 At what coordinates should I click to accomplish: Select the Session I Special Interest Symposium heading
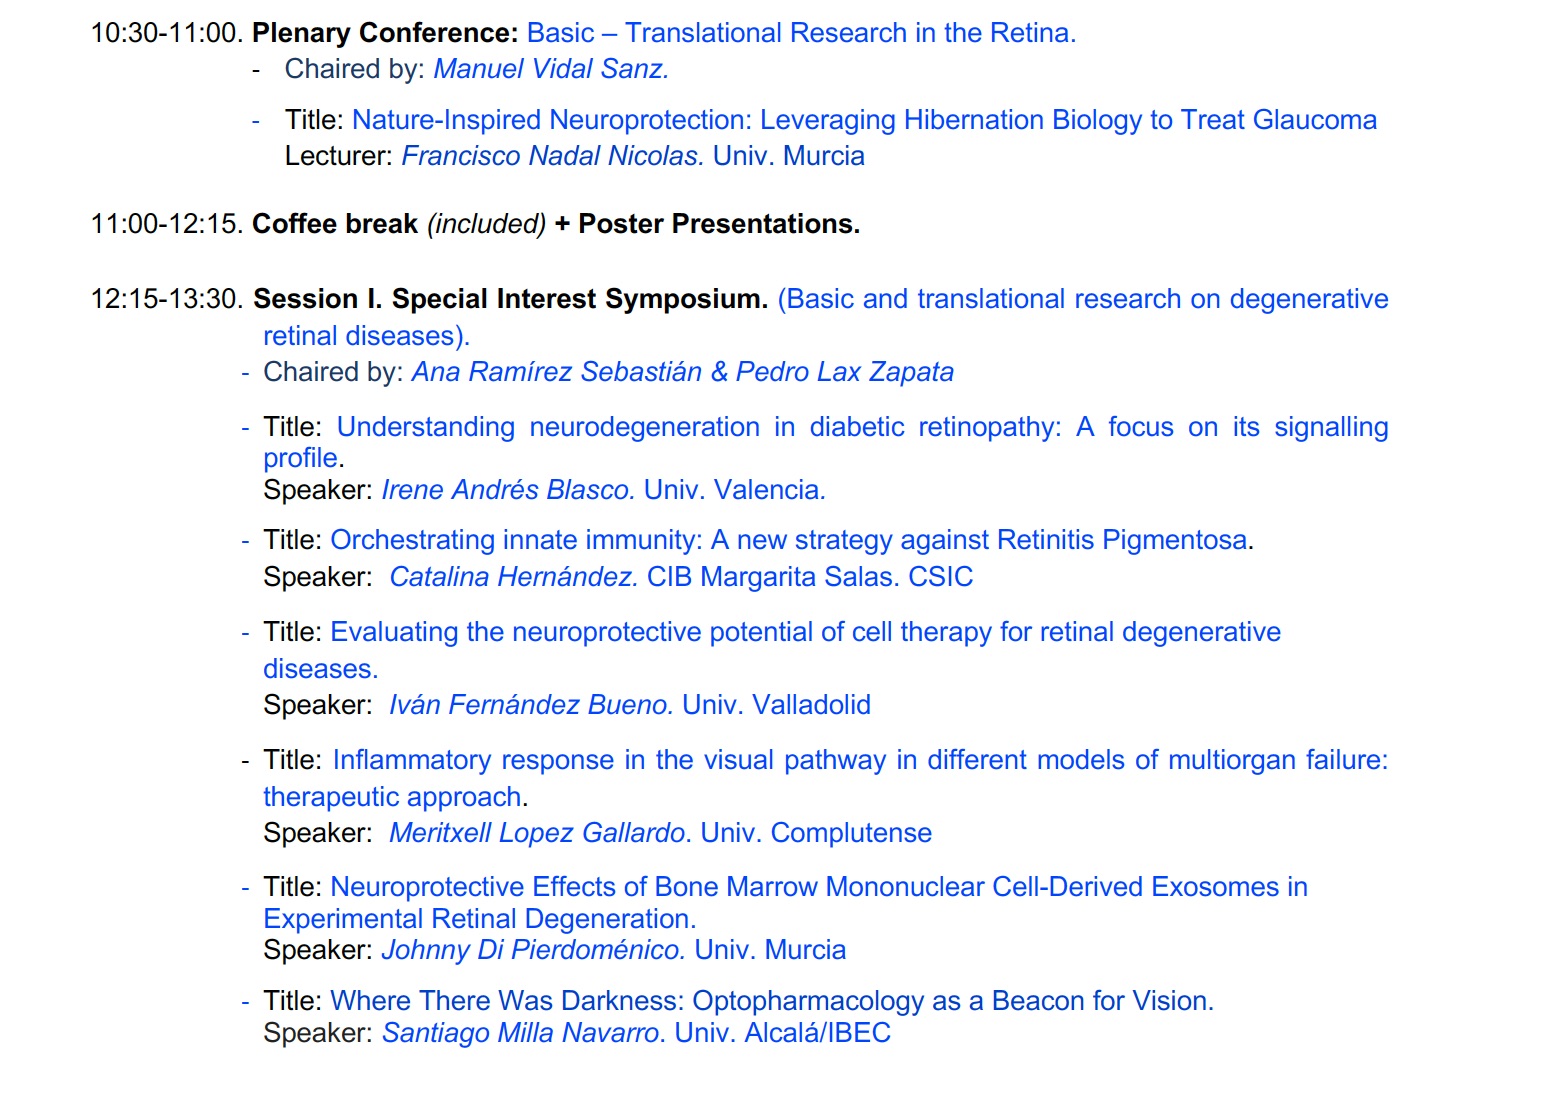(510, 299)
